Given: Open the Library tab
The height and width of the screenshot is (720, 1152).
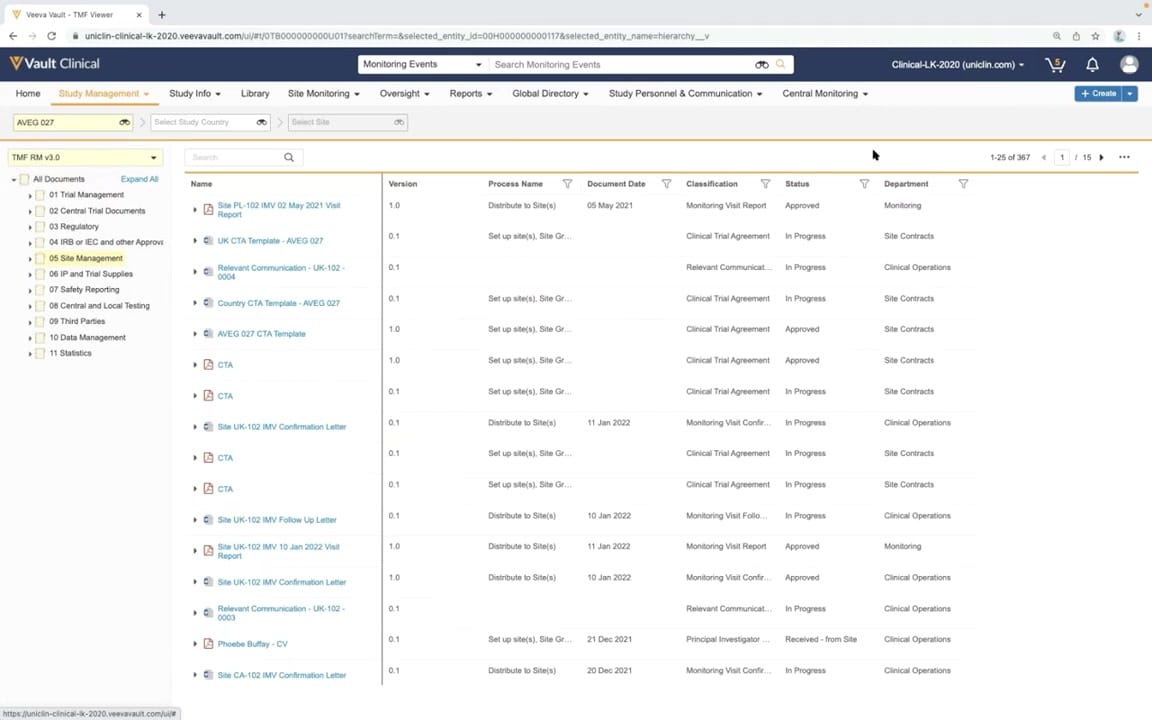Looking at the screenshot, I should [x=255, y=93].
